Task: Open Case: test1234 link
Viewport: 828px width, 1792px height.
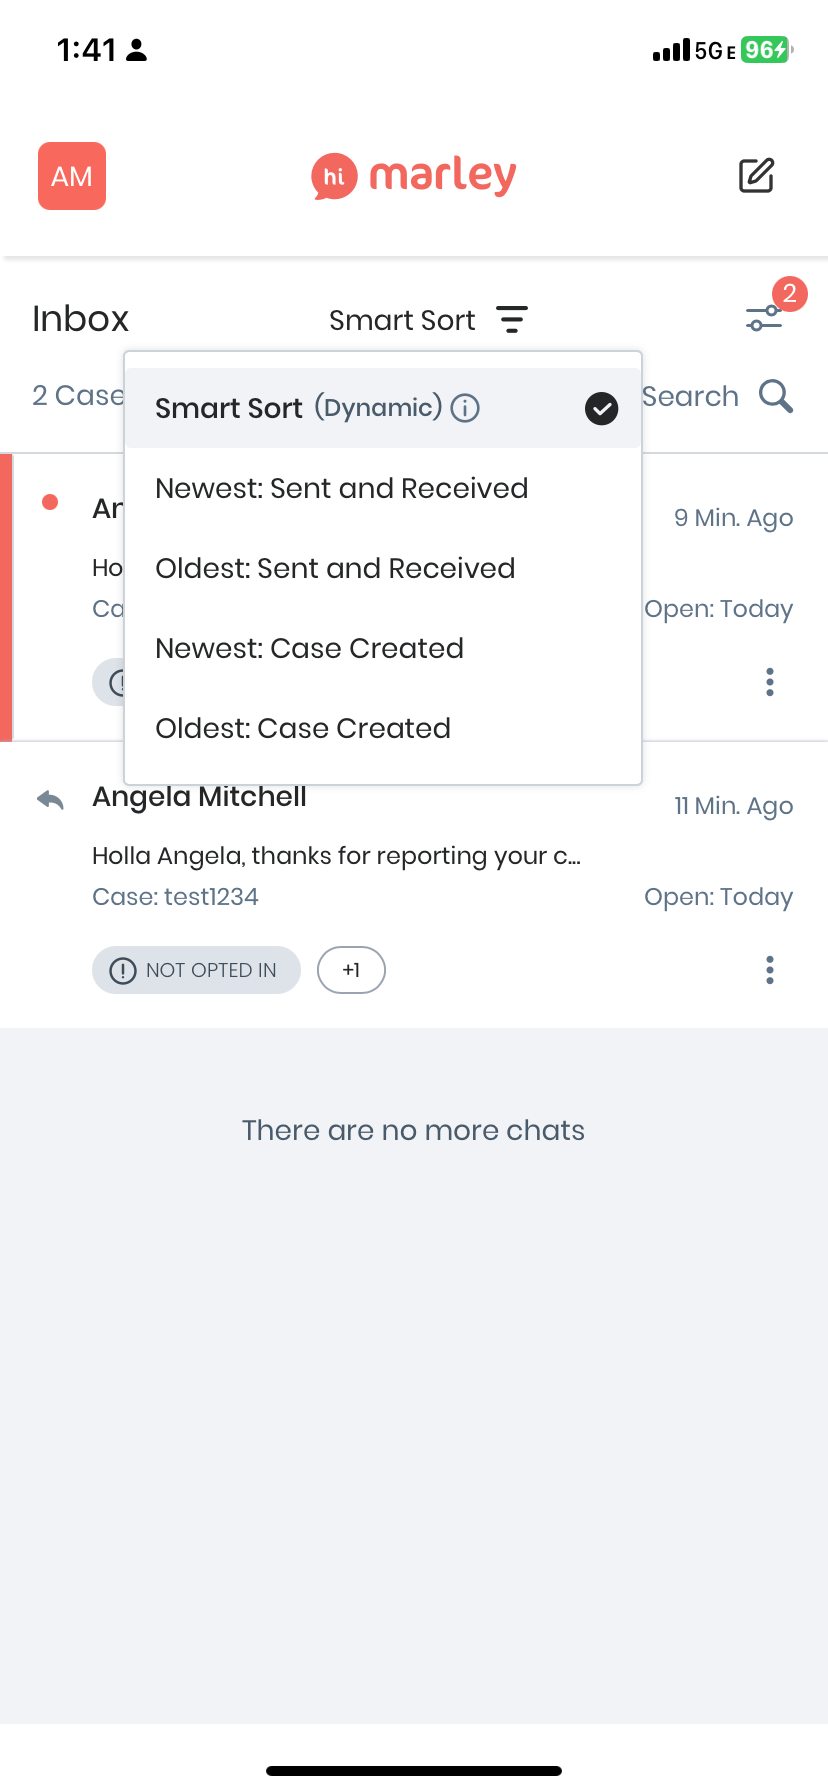Action: click(x=175, y=897)
